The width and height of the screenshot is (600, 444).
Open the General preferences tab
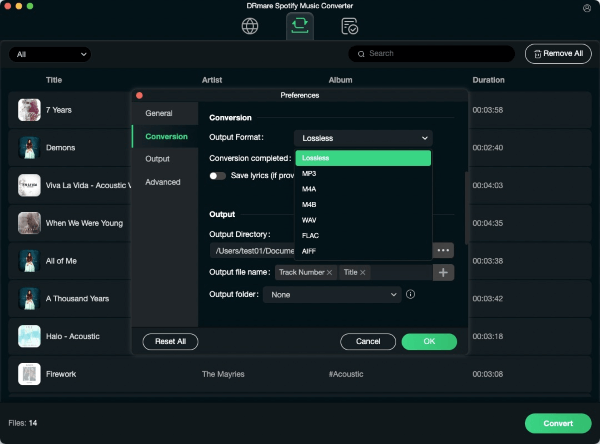coord(159,114)
